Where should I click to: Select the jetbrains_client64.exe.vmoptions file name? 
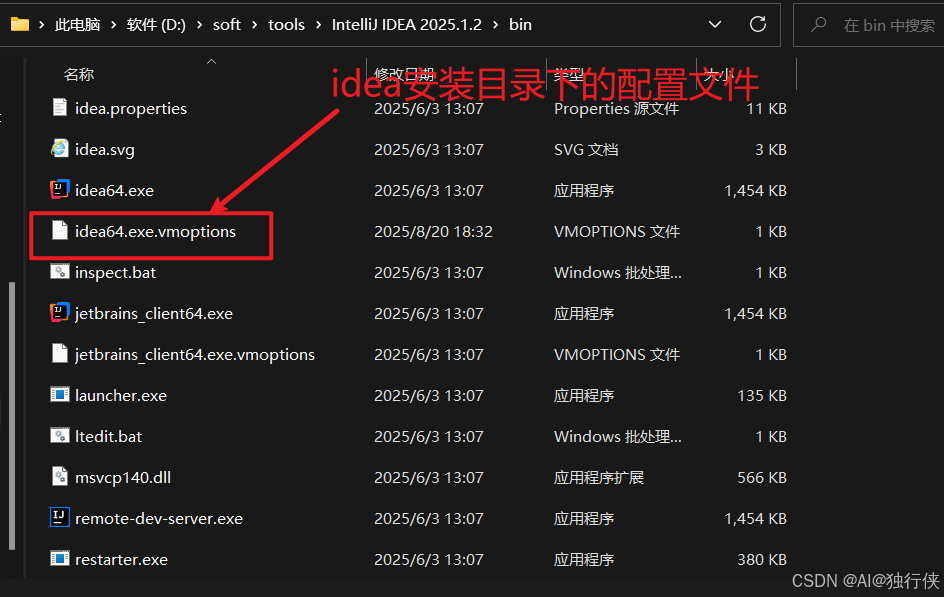click(195, 354)
